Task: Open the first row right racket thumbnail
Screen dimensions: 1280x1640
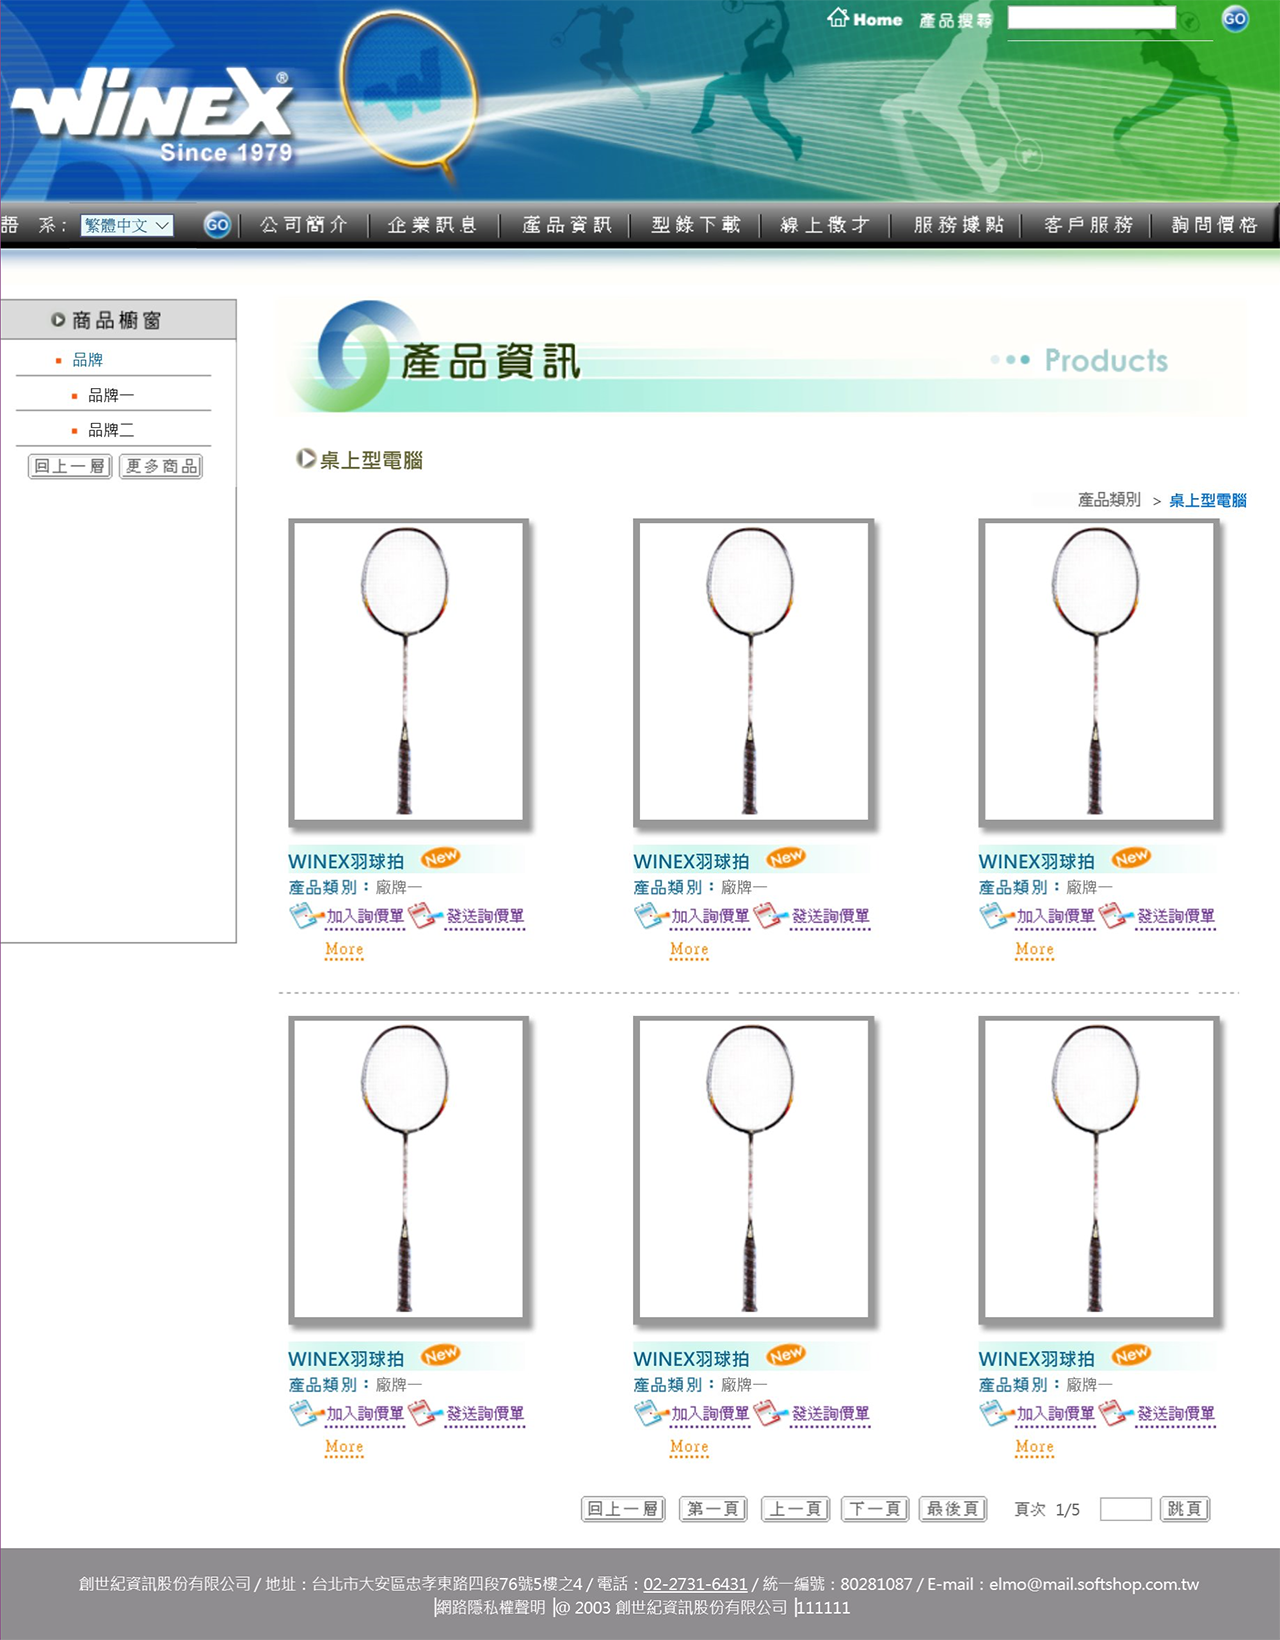Action: (x=1099, y=673)
